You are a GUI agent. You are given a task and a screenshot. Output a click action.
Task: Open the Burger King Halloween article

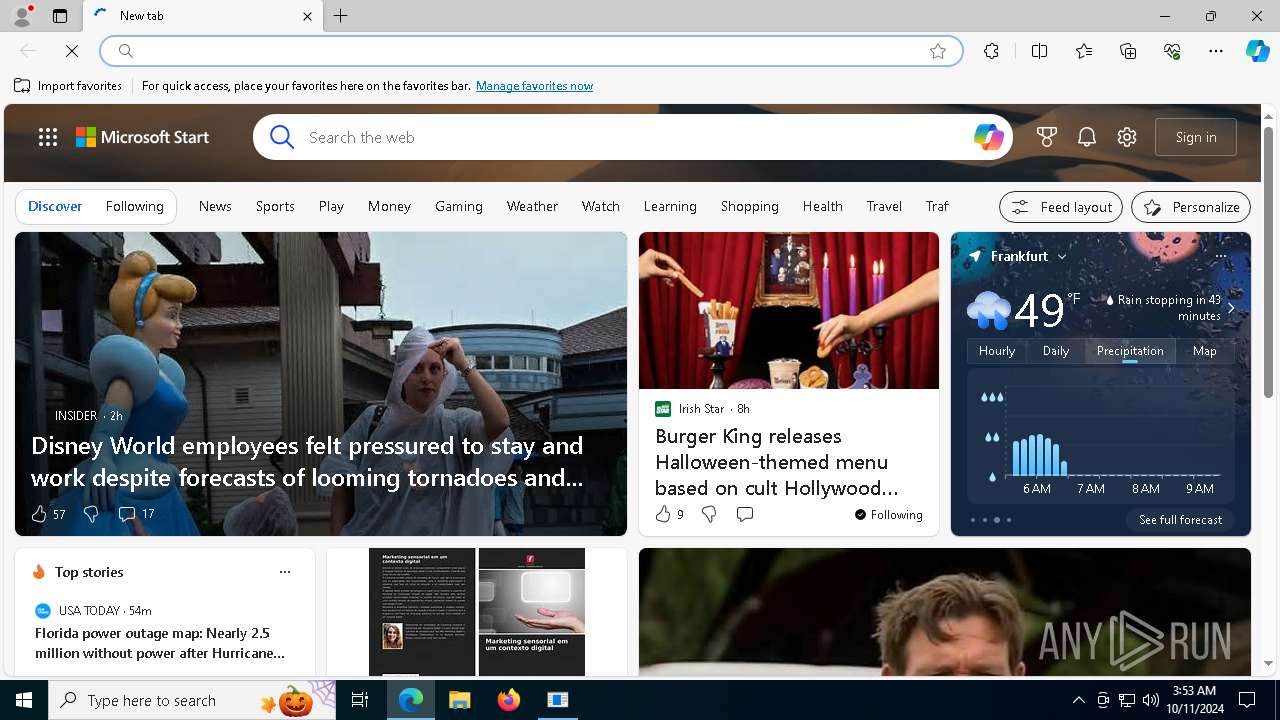click(x=776, y=462)
